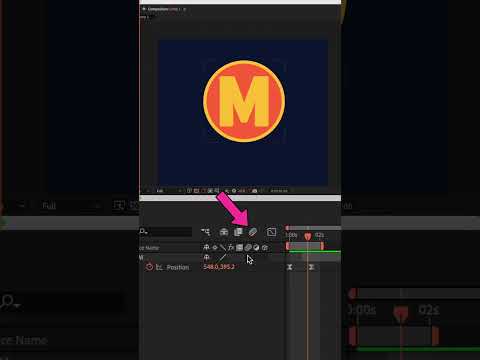Focus the timeline layer search field

coord(166,232)
